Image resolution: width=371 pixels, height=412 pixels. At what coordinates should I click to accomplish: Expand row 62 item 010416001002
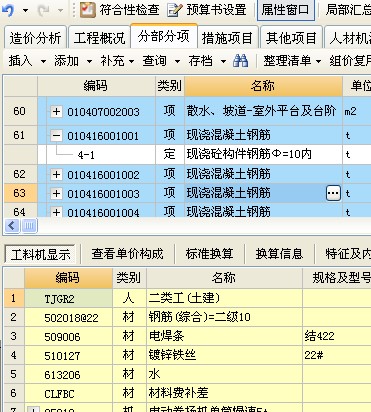coord(56,174)
